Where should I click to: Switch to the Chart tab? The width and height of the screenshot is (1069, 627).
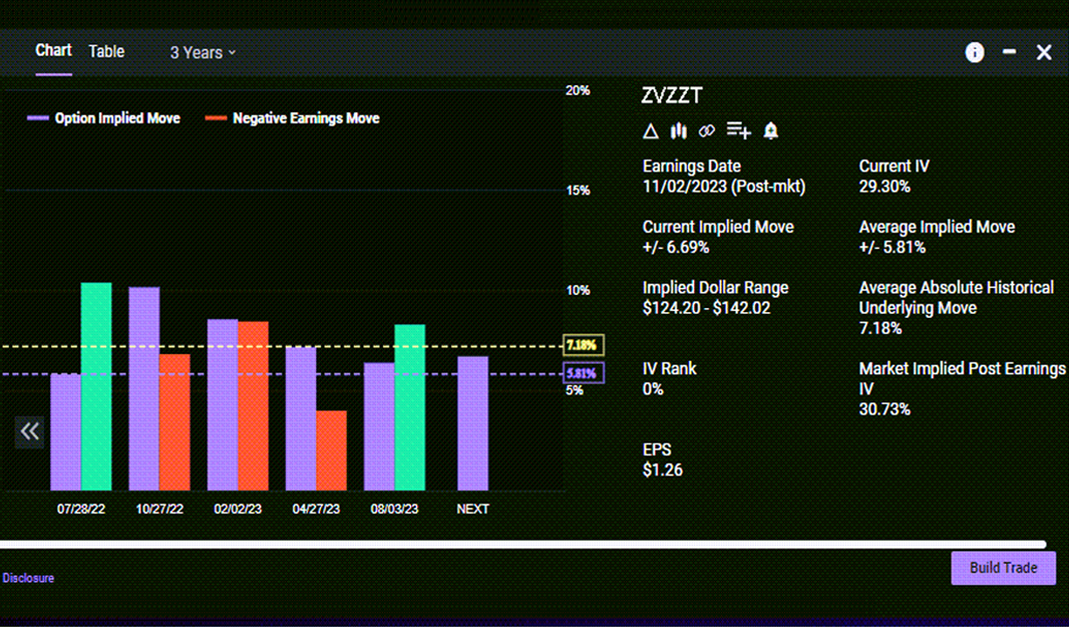point(54,51)
